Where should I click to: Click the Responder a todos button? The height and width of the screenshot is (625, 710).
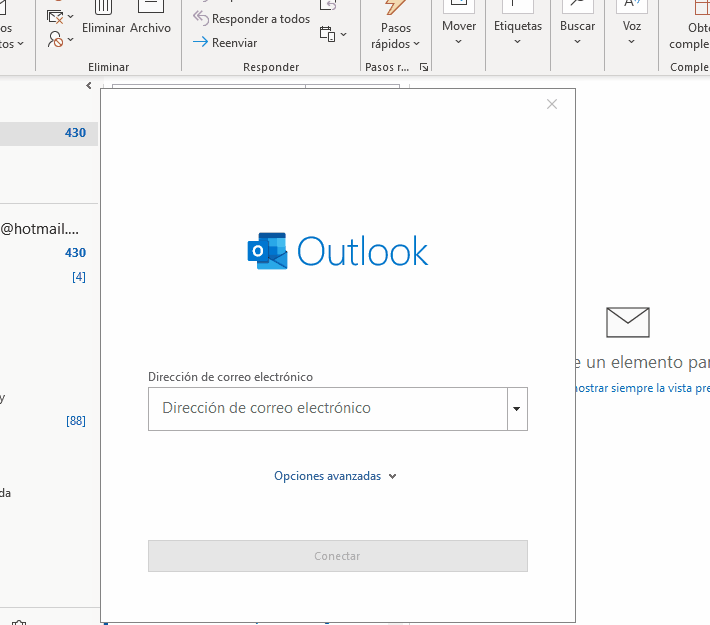[252, 19]
